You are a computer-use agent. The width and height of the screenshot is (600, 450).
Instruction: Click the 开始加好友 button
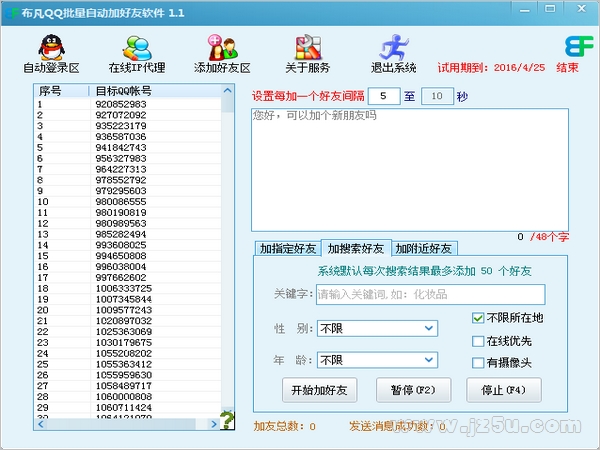coord(320,390)
